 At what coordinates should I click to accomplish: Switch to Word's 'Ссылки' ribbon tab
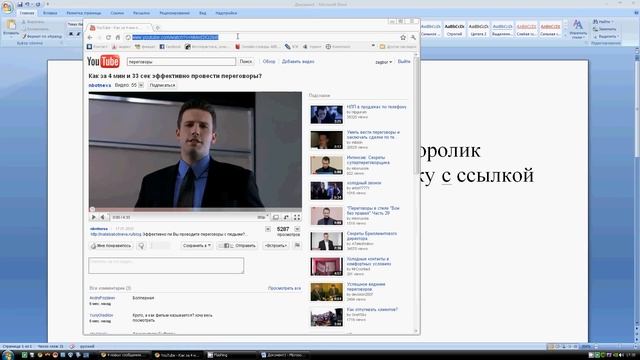117,13
